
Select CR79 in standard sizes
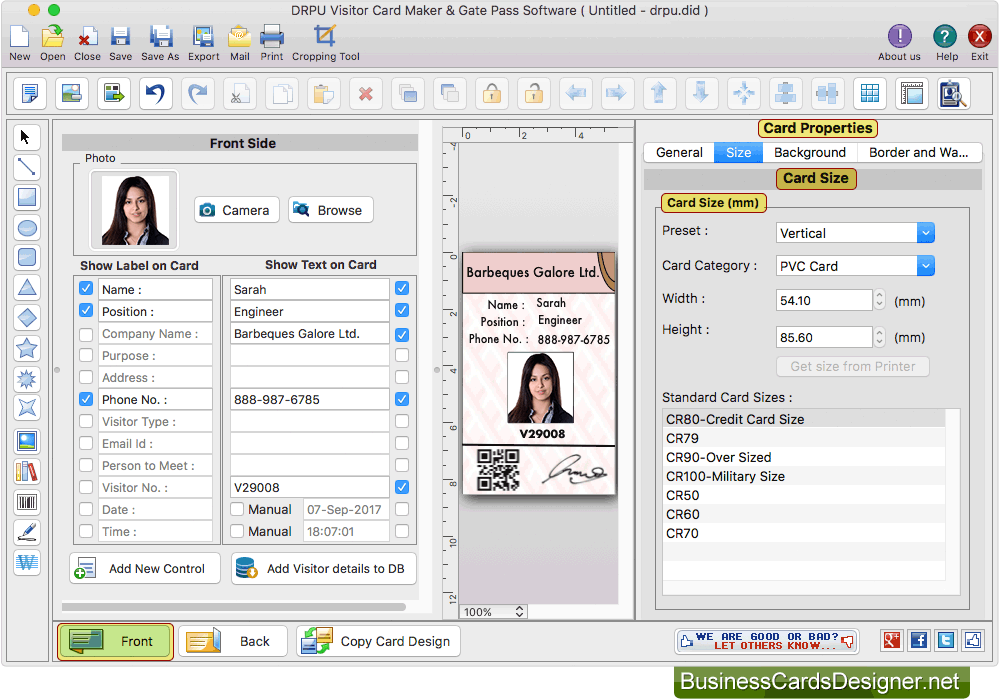[x=805, y=438]
